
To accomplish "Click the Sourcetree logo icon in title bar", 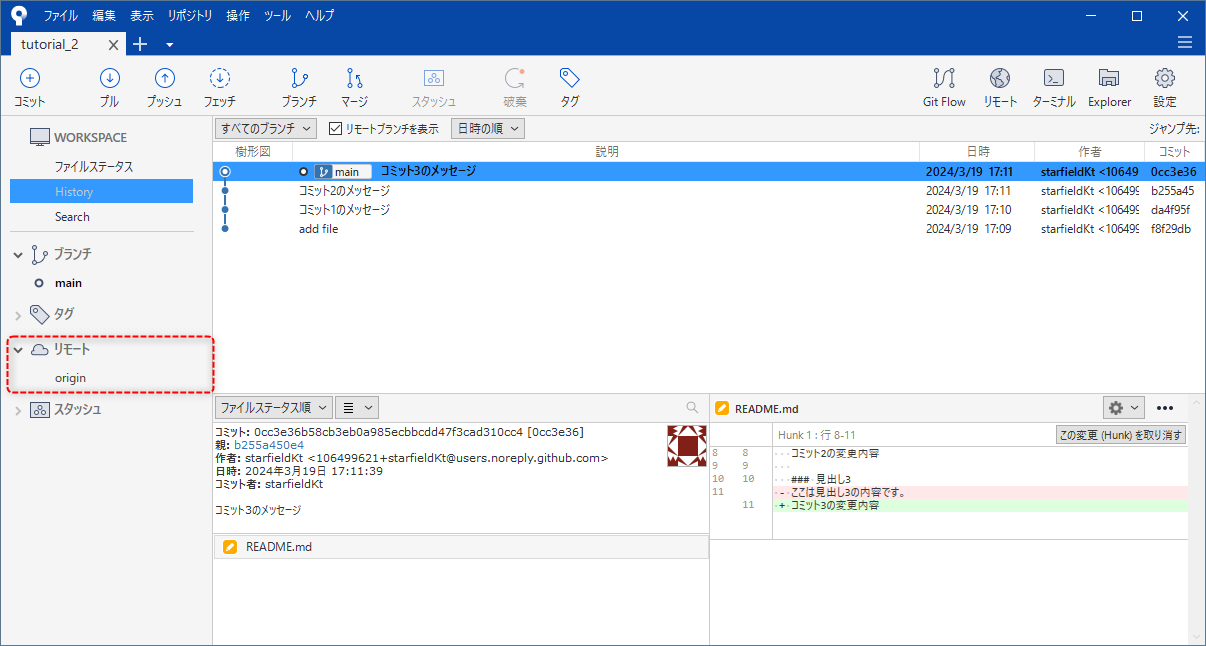I will (18, 15).
